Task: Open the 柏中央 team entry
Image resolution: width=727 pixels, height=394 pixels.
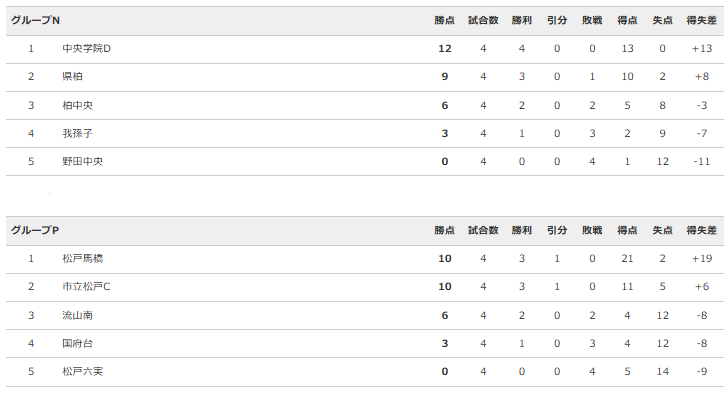Action: click(x=77, y=106)
